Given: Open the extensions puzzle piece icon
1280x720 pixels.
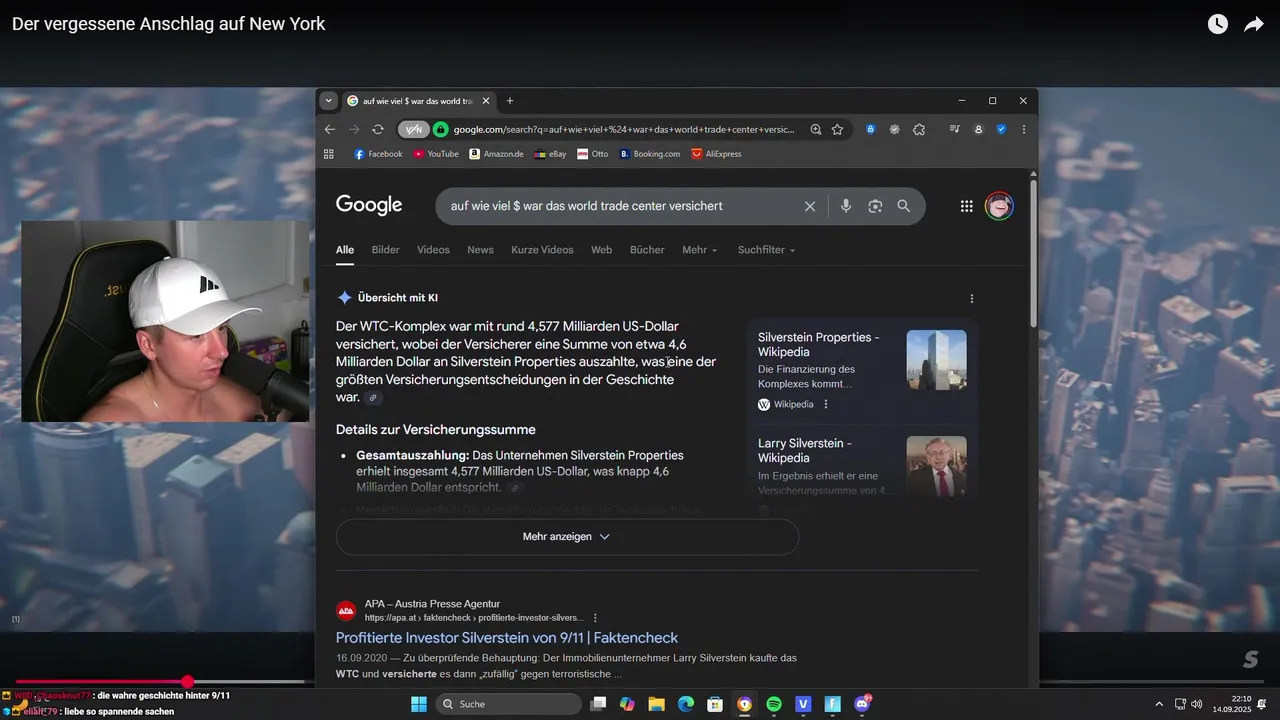Looking at the screenshot, I should (x=919, y=129).
